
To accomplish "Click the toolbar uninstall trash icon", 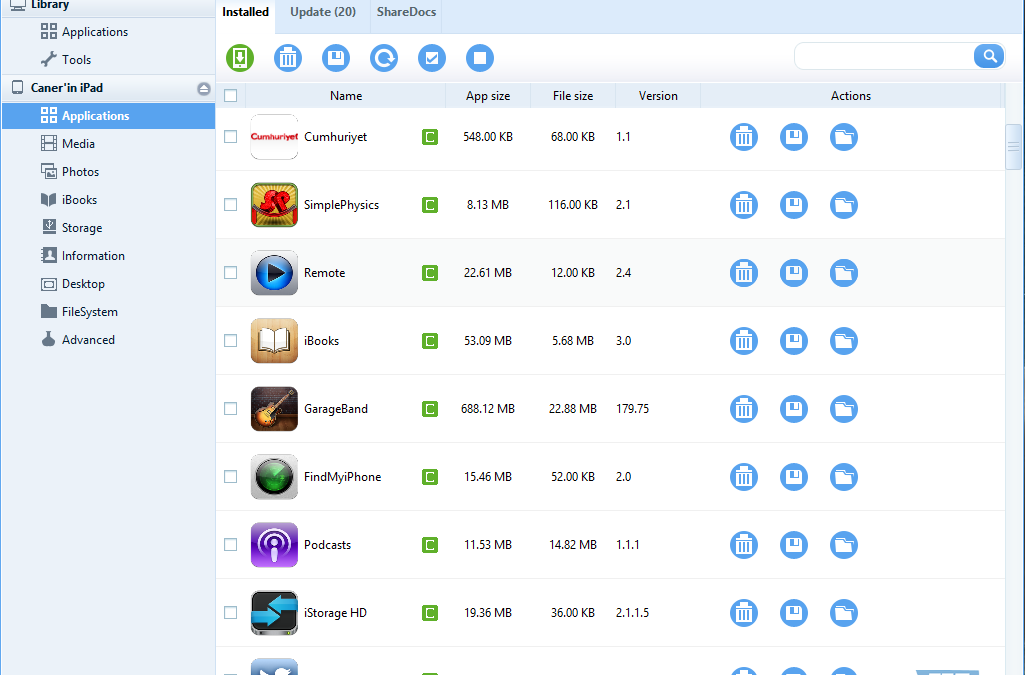I will coord(288,58).
